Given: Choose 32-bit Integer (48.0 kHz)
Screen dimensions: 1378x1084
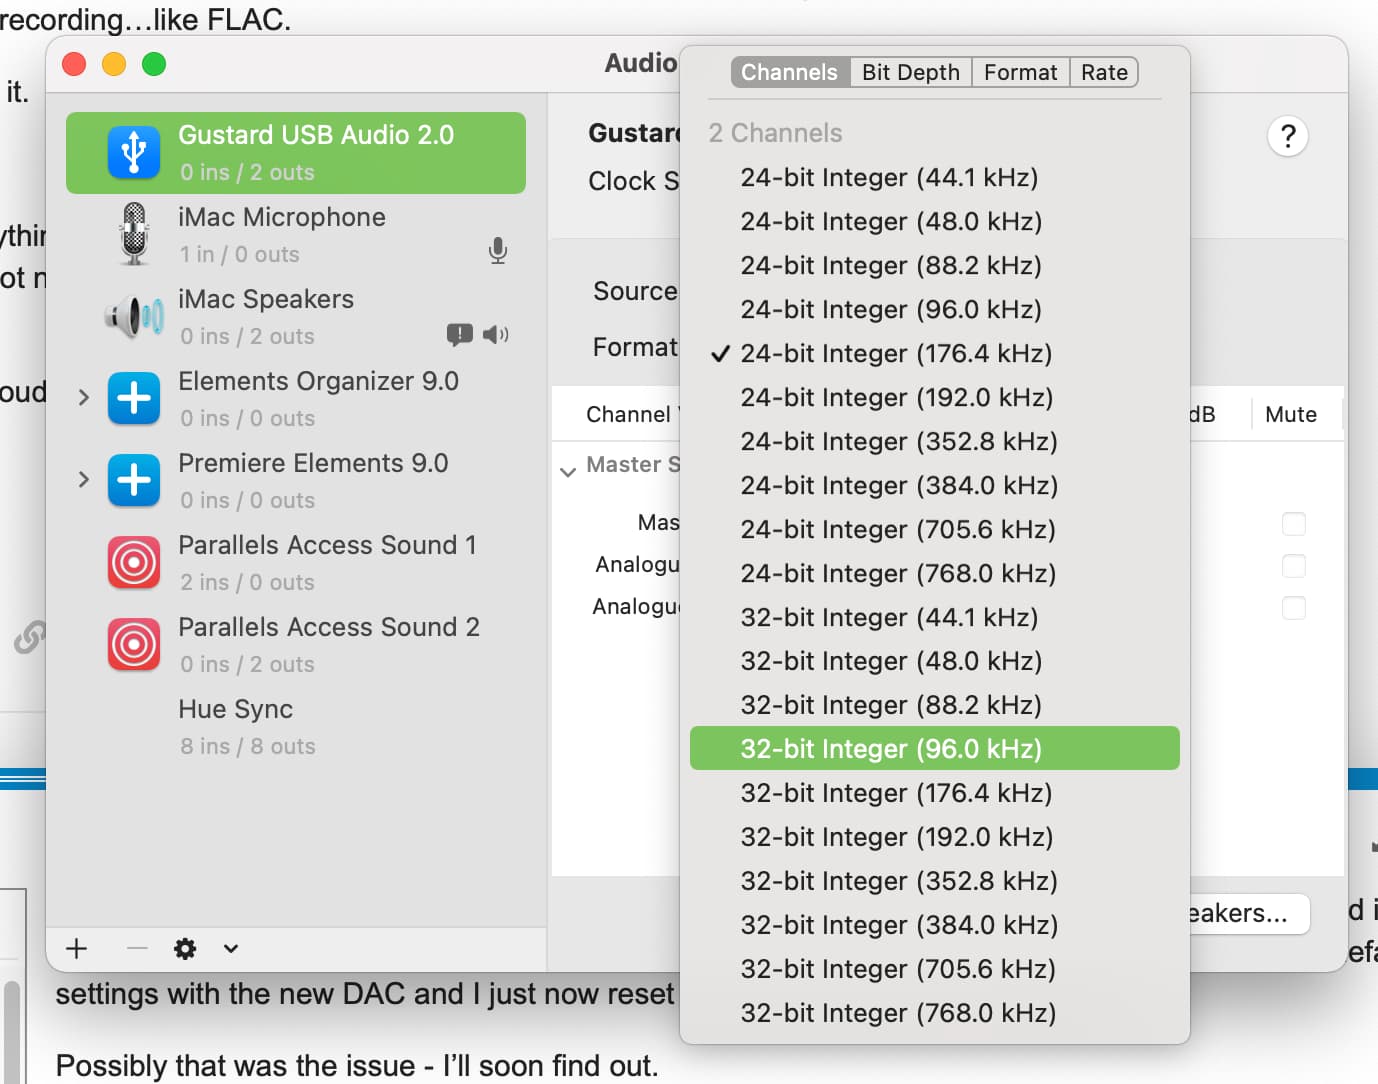Looking at the screenshot, I should [x=935, y=661].
